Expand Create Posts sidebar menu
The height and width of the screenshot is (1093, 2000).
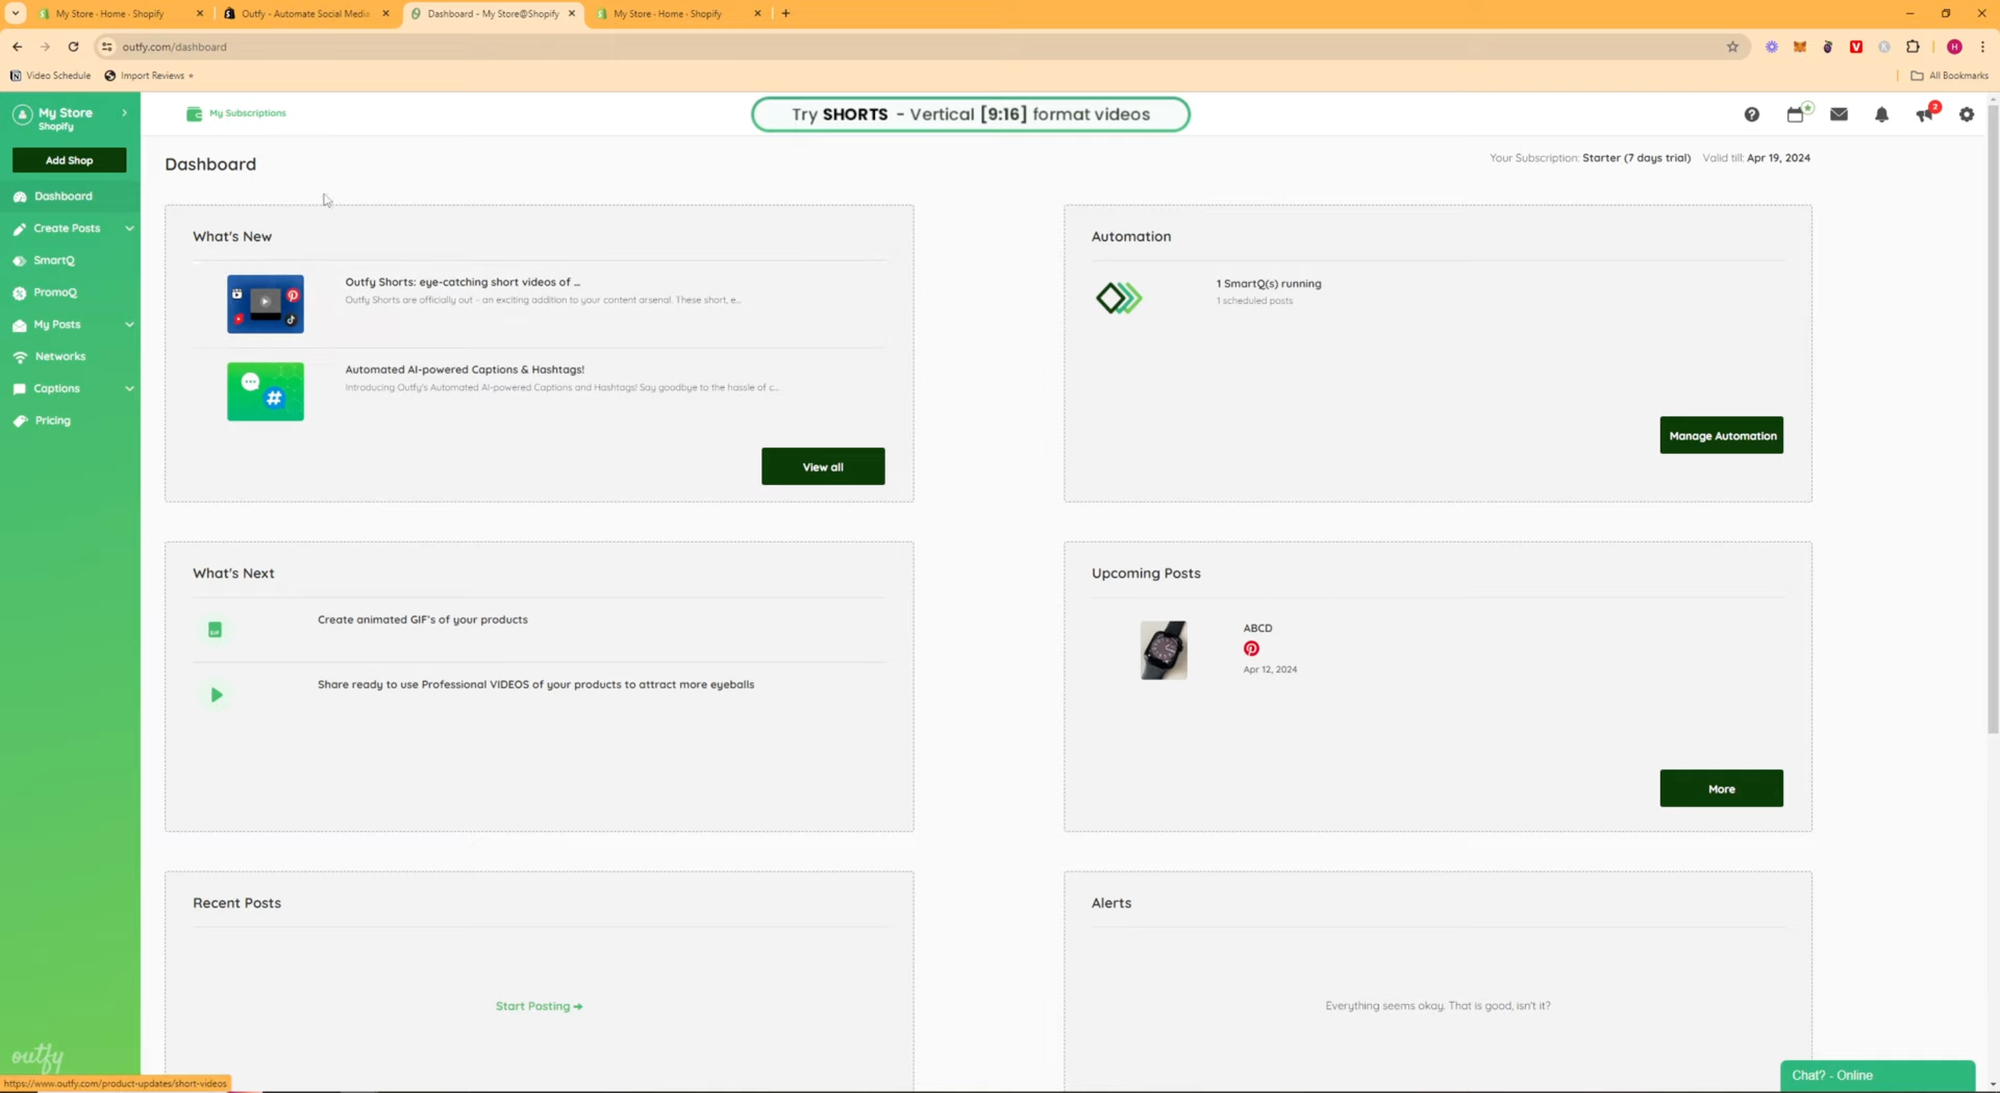click(129, 229)
